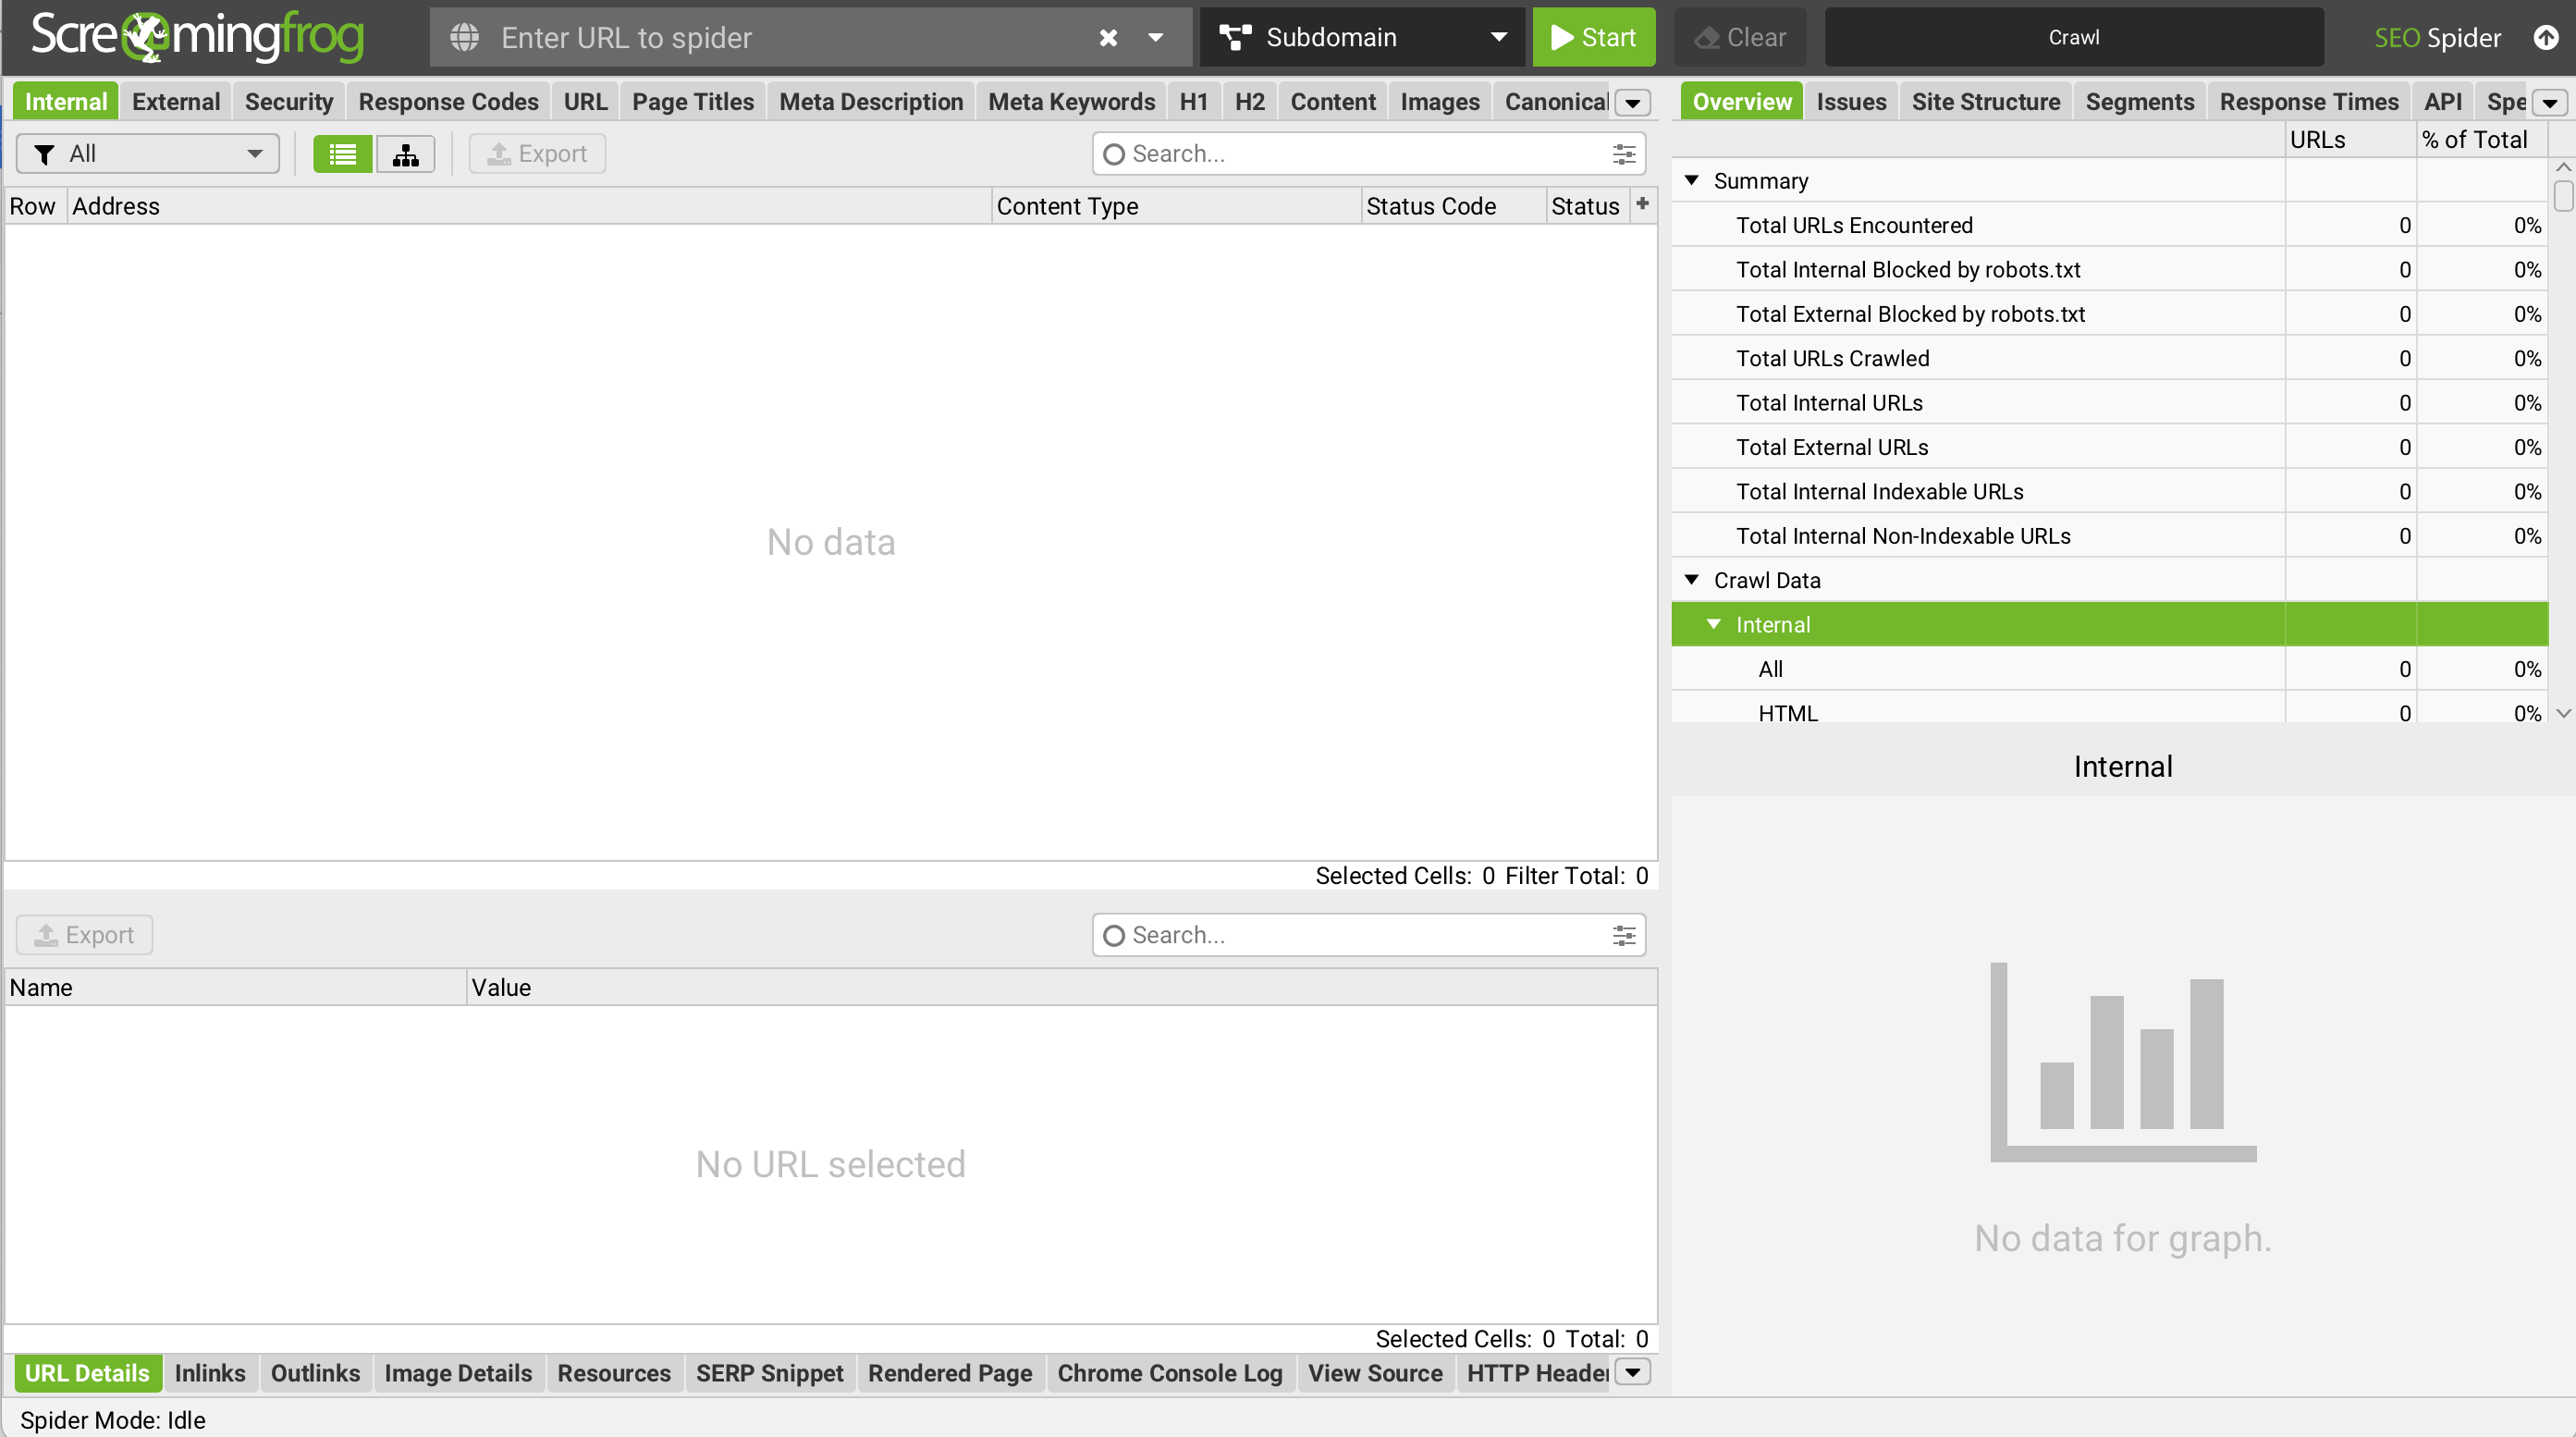Show more top tabs via overflow arrow
Viewport: 2576px width, 1437px height.
1632,103
